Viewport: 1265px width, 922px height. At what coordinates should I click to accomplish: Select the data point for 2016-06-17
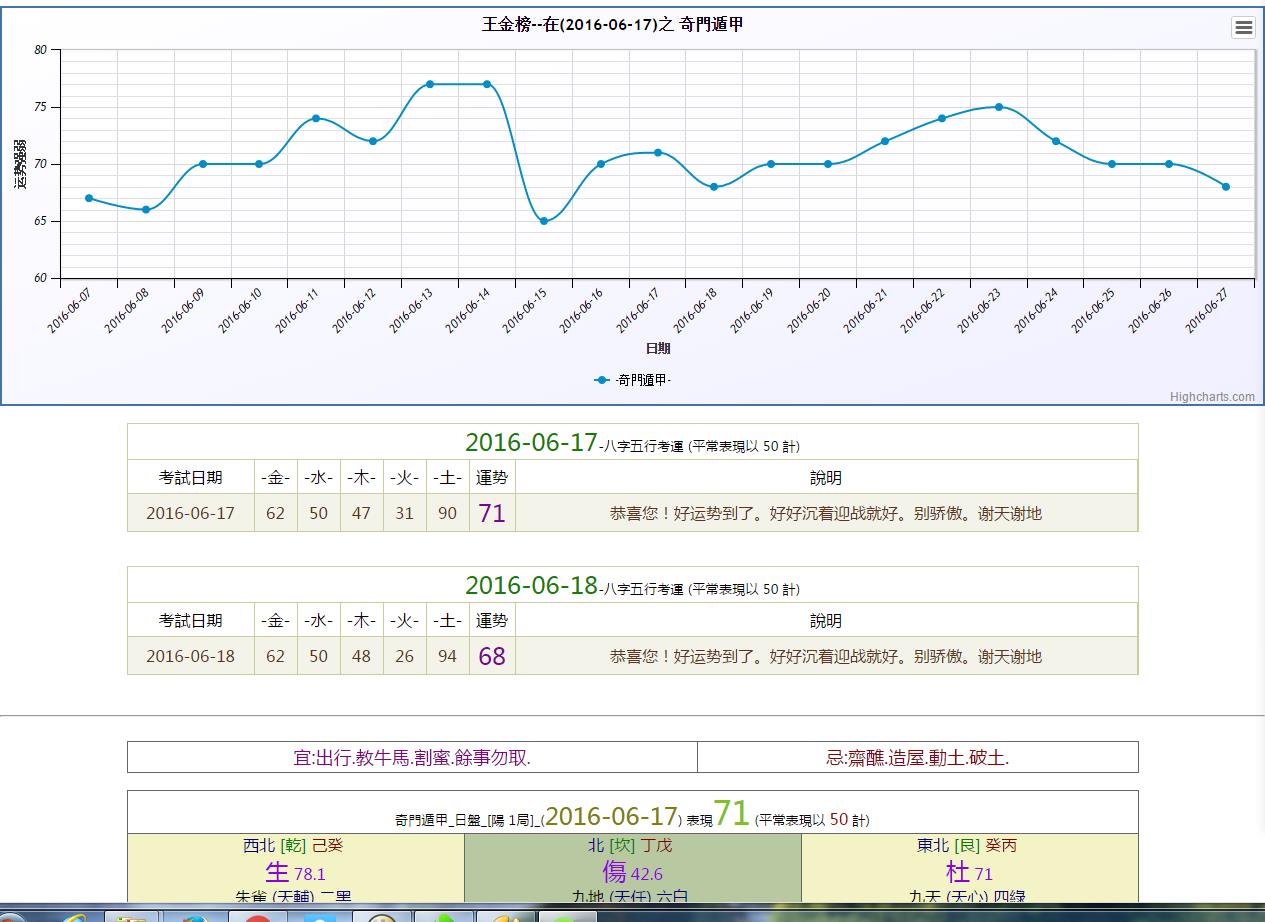point(658,153)
